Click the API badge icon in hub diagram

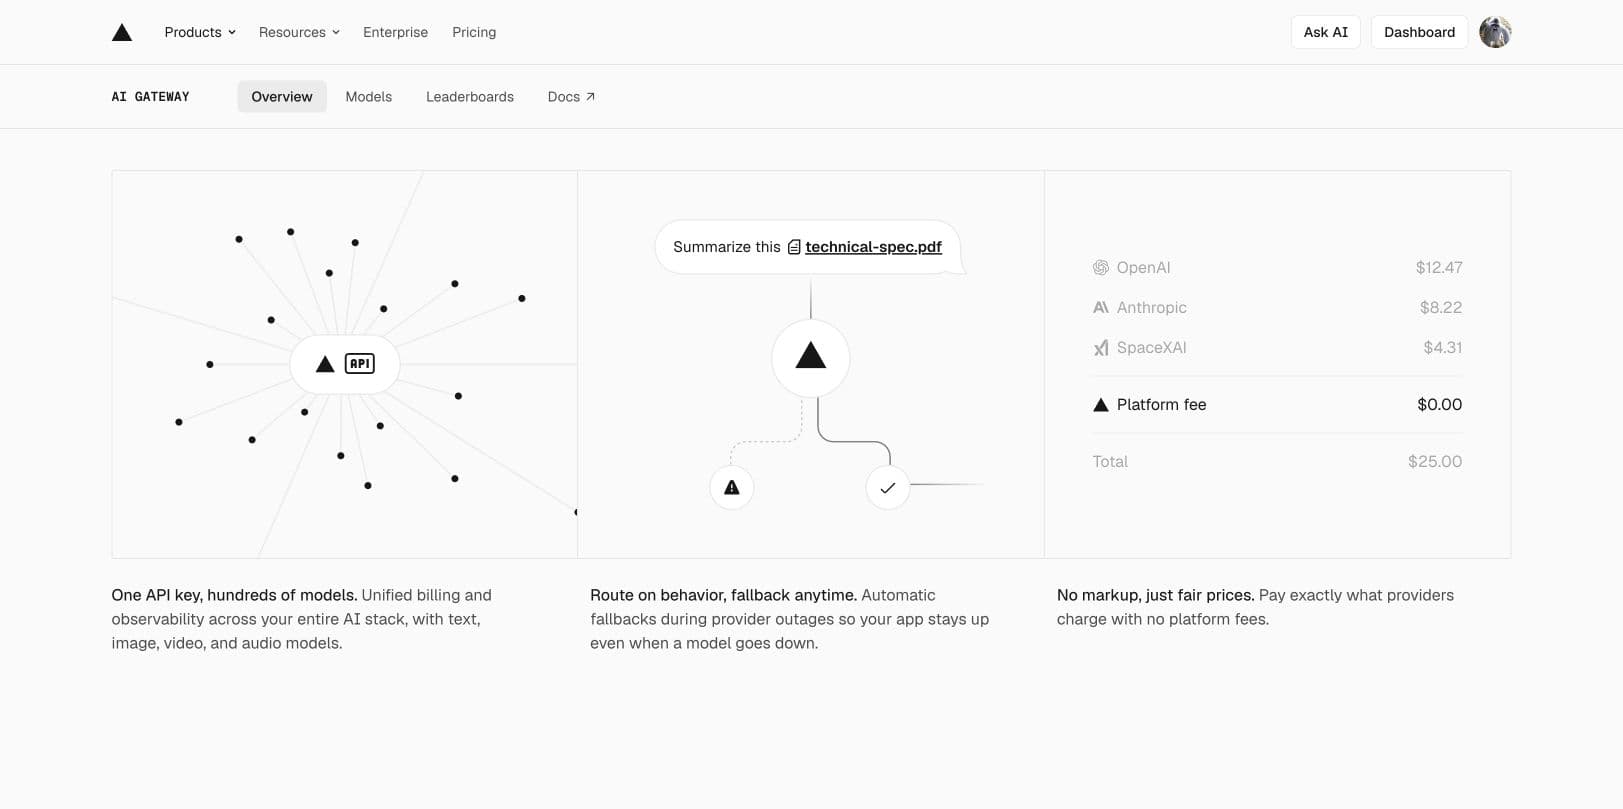pyautogui.click(x=360, y=364)
